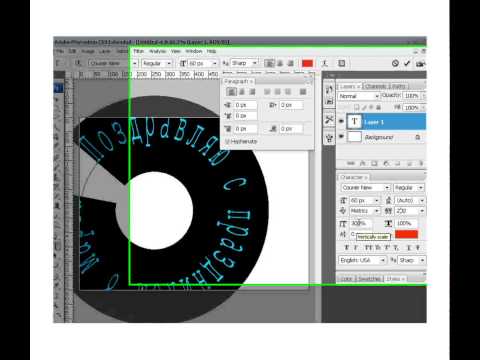Screen dimensions: 480x360
Task: Select justify all in Paragraph panel
Action: pyautogui.click(x=303, y=92)
